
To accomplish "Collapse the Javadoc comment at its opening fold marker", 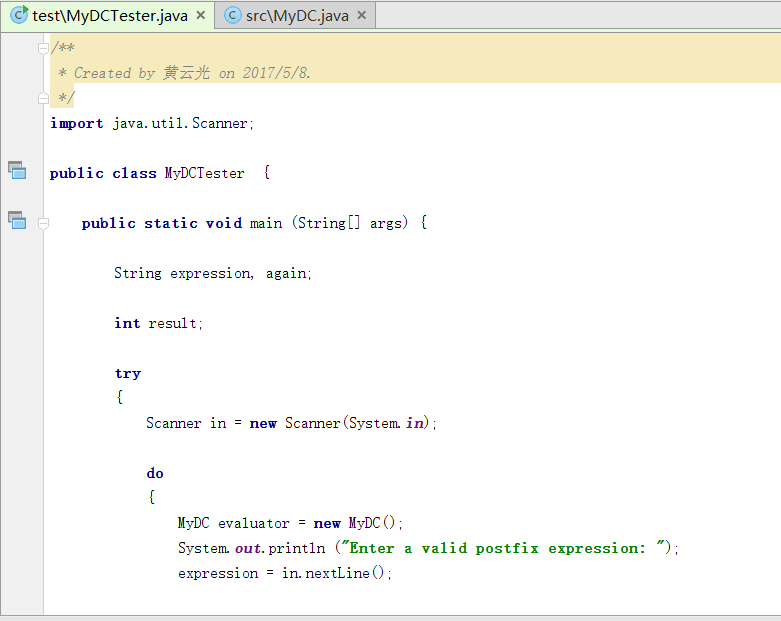I will click(x=43, y=48).
